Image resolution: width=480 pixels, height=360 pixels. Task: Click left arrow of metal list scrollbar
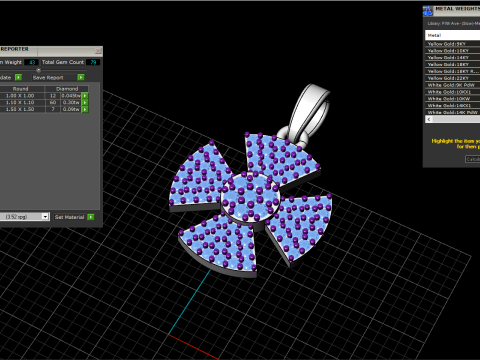429,119
